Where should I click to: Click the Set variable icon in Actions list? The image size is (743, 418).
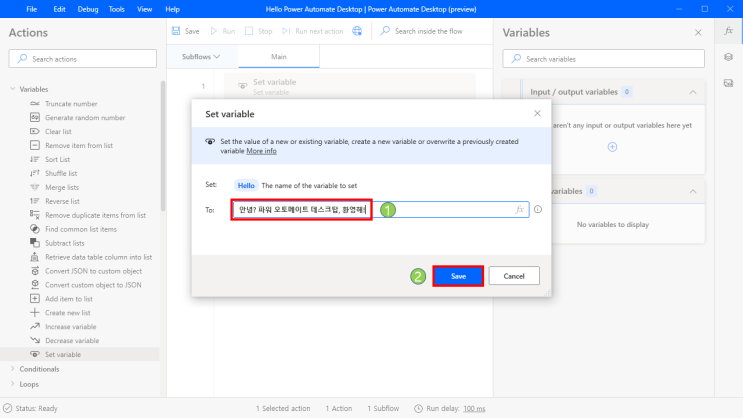tap(35, 354)
